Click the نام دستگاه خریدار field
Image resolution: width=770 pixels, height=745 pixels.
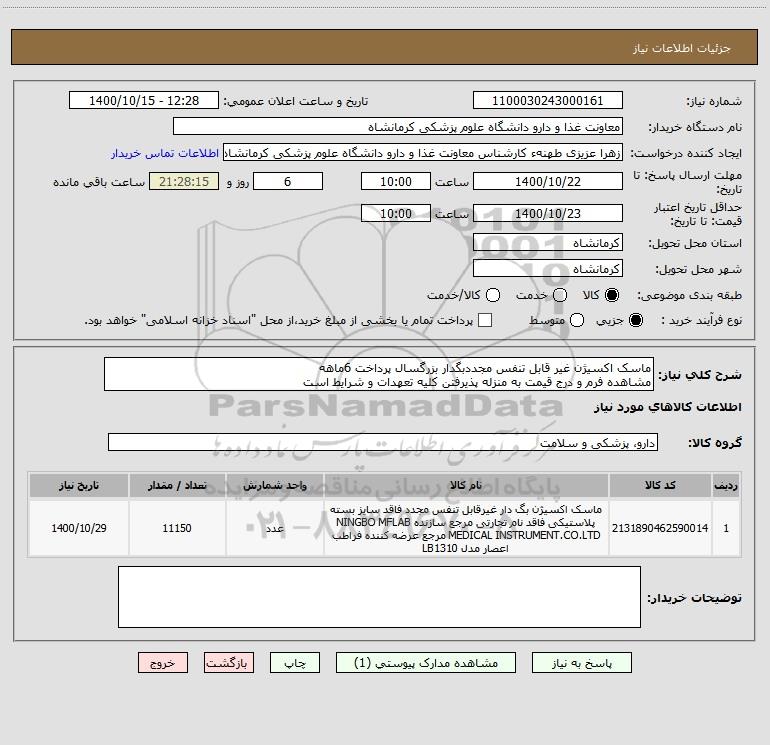[x=398, y=127]
